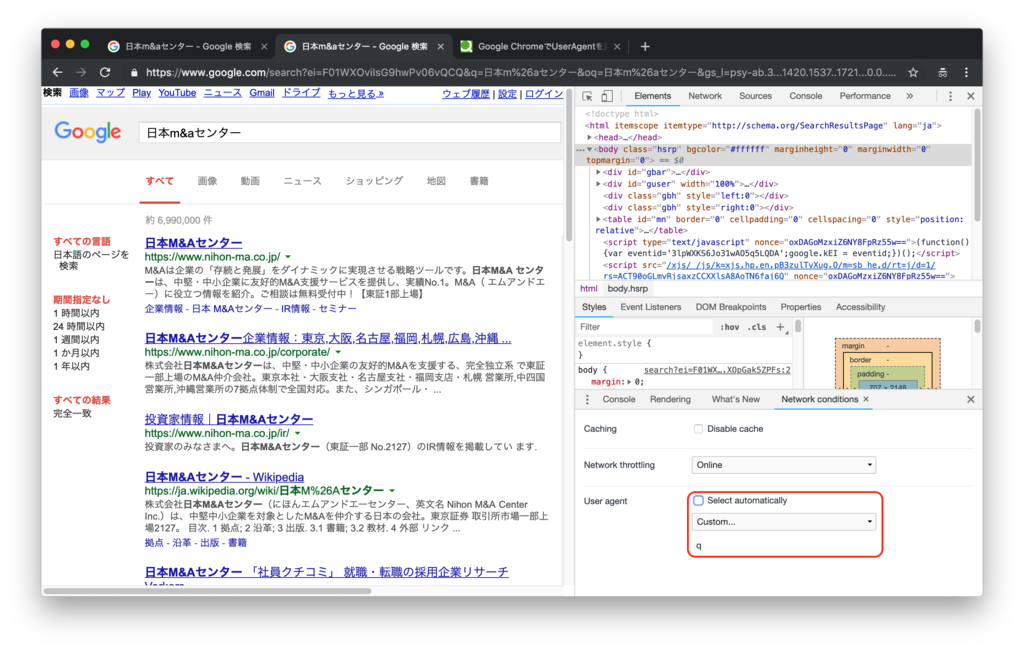Click the Google search input field
Image resolution: width=1024 pixels, height=651 pixels.
349,133
